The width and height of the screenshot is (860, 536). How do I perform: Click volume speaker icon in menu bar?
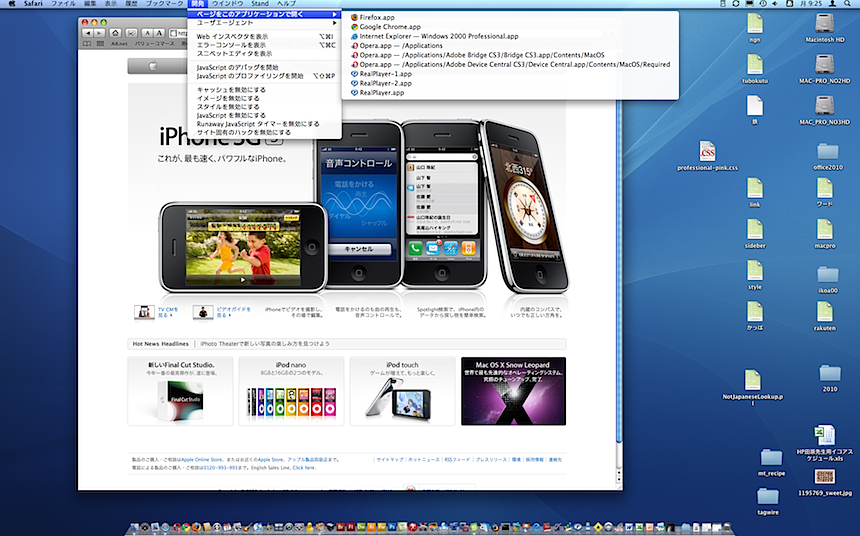pyautogui.click(x=775, y=3)
